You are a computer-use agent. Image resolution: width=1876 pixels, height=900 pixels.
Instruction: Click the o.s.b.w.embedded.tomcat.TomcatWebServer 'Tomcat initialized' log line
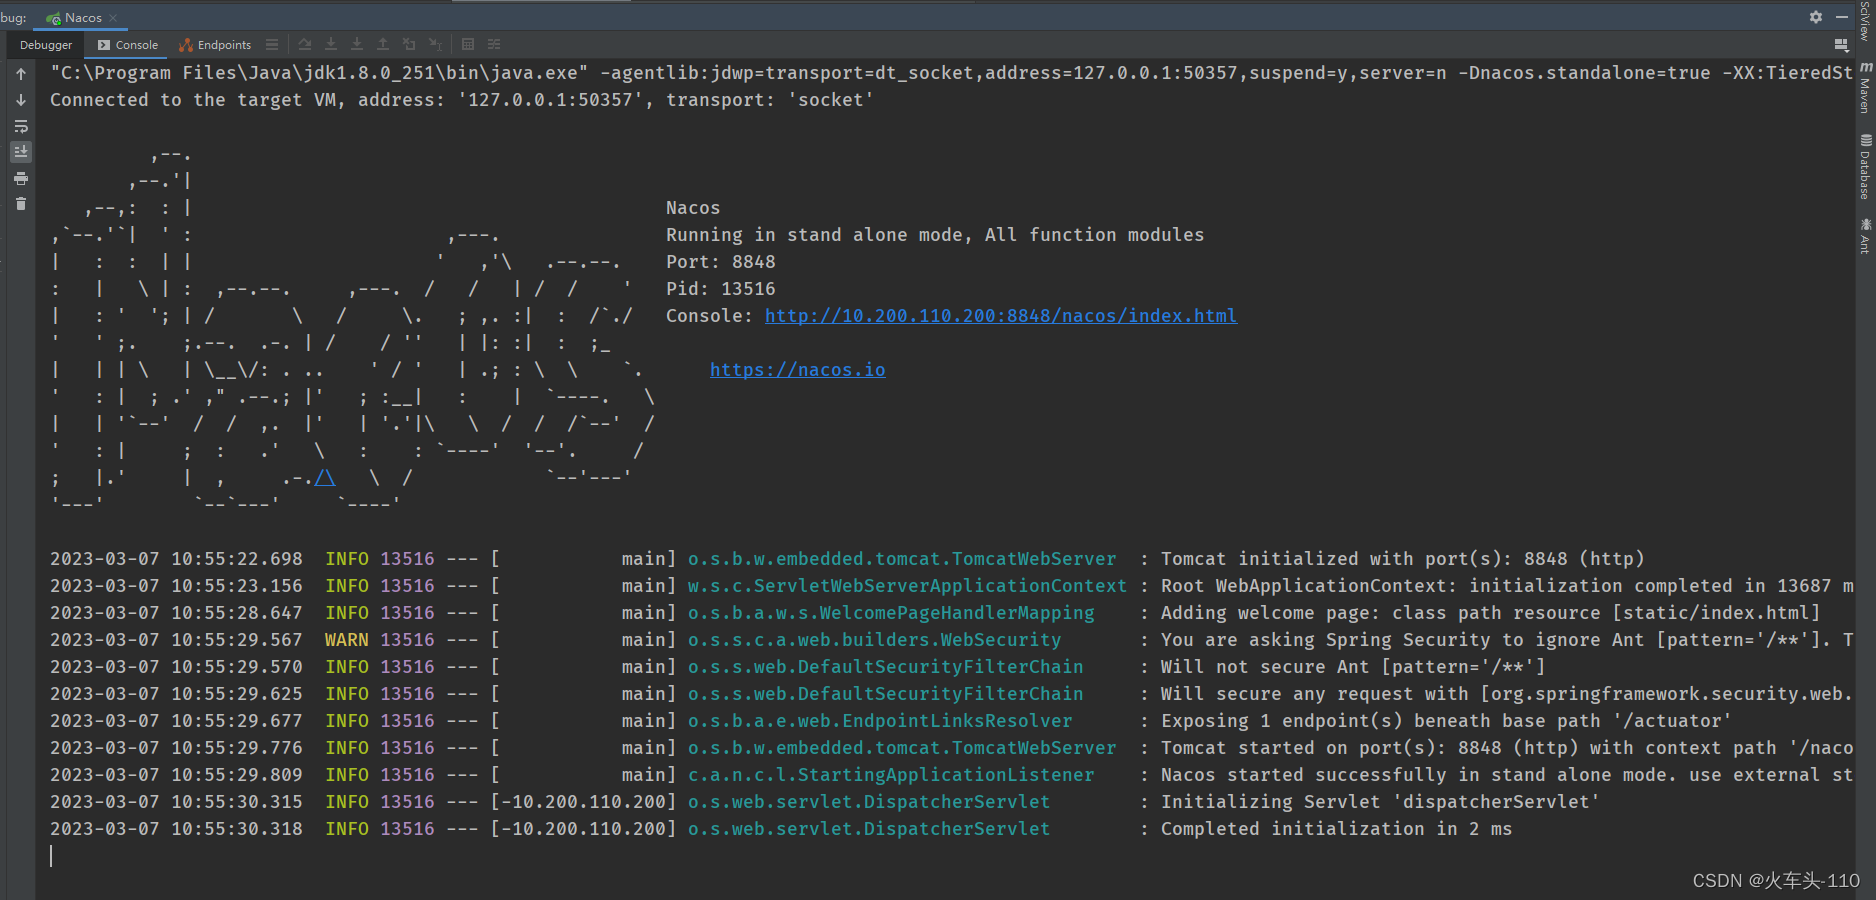coord(847,559)
